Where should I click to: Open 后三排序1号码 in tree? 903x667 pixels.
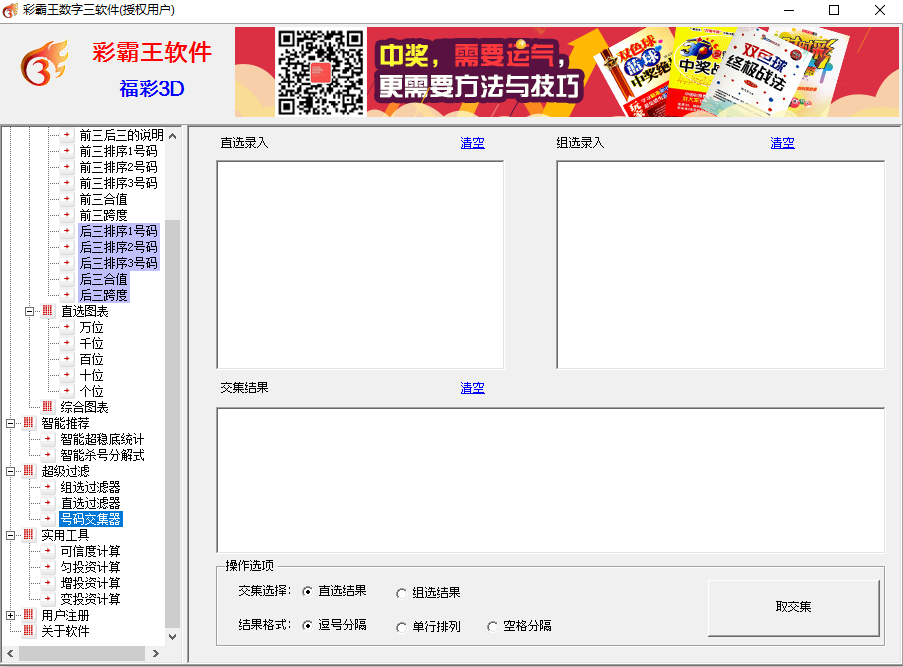click(x=118, y=231)
